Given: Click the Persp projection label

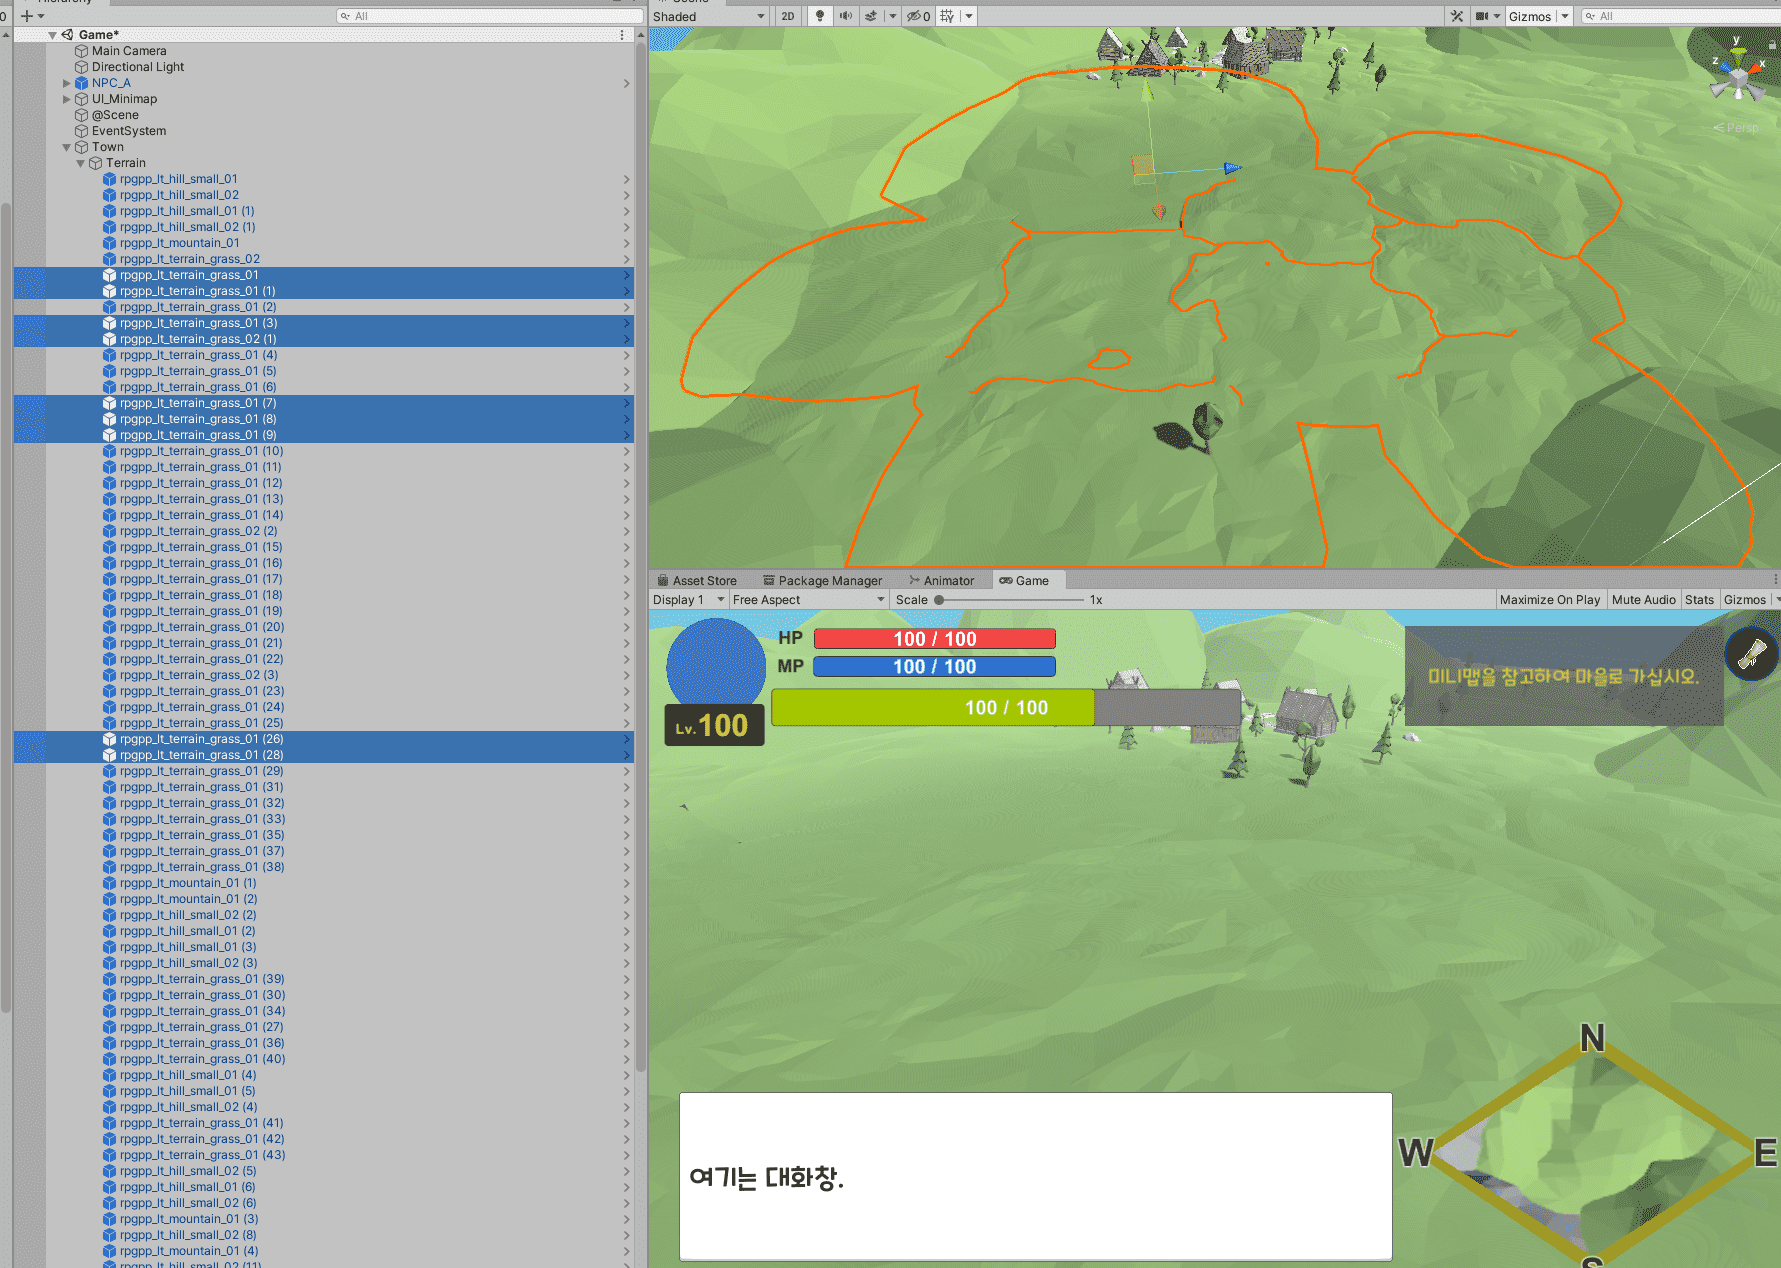Looking at the screenshot, I should [x=1736, y=128].
